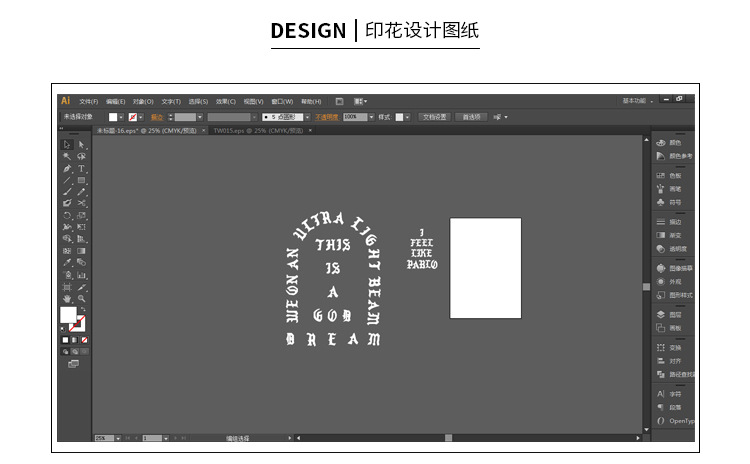Set paint mode to Gradient button
The width and height of the screenshot is (750, 464).
[x=75, y=340]
